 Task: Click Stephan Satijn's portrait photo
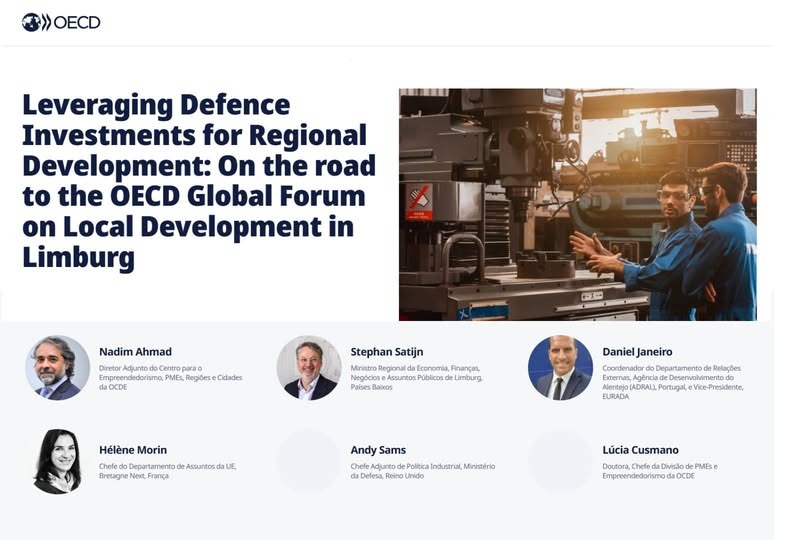coord(309,367)
